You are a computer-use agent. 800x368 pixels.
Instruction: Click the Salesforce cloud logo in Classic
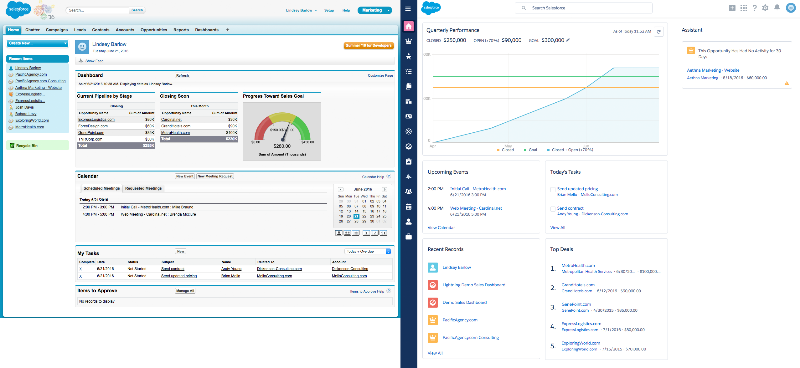(18, 9)
